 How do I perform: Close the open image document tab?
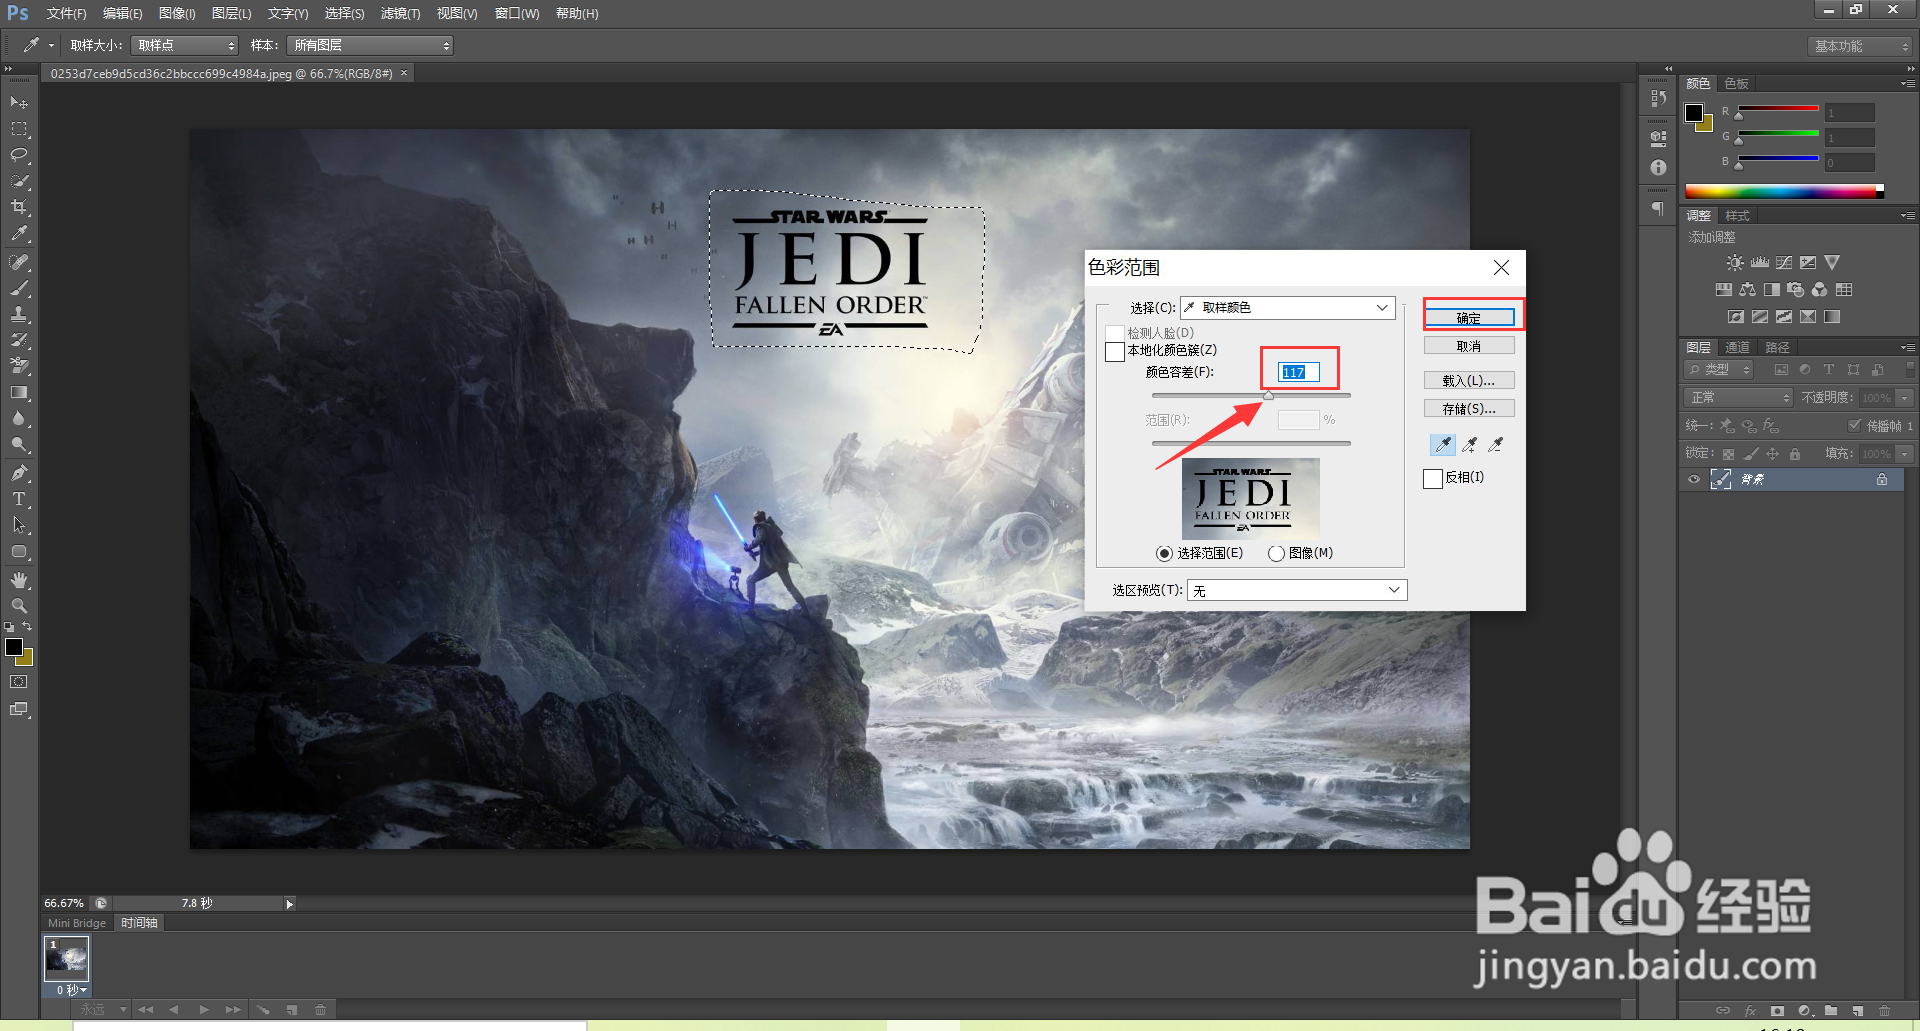point(404,73)
